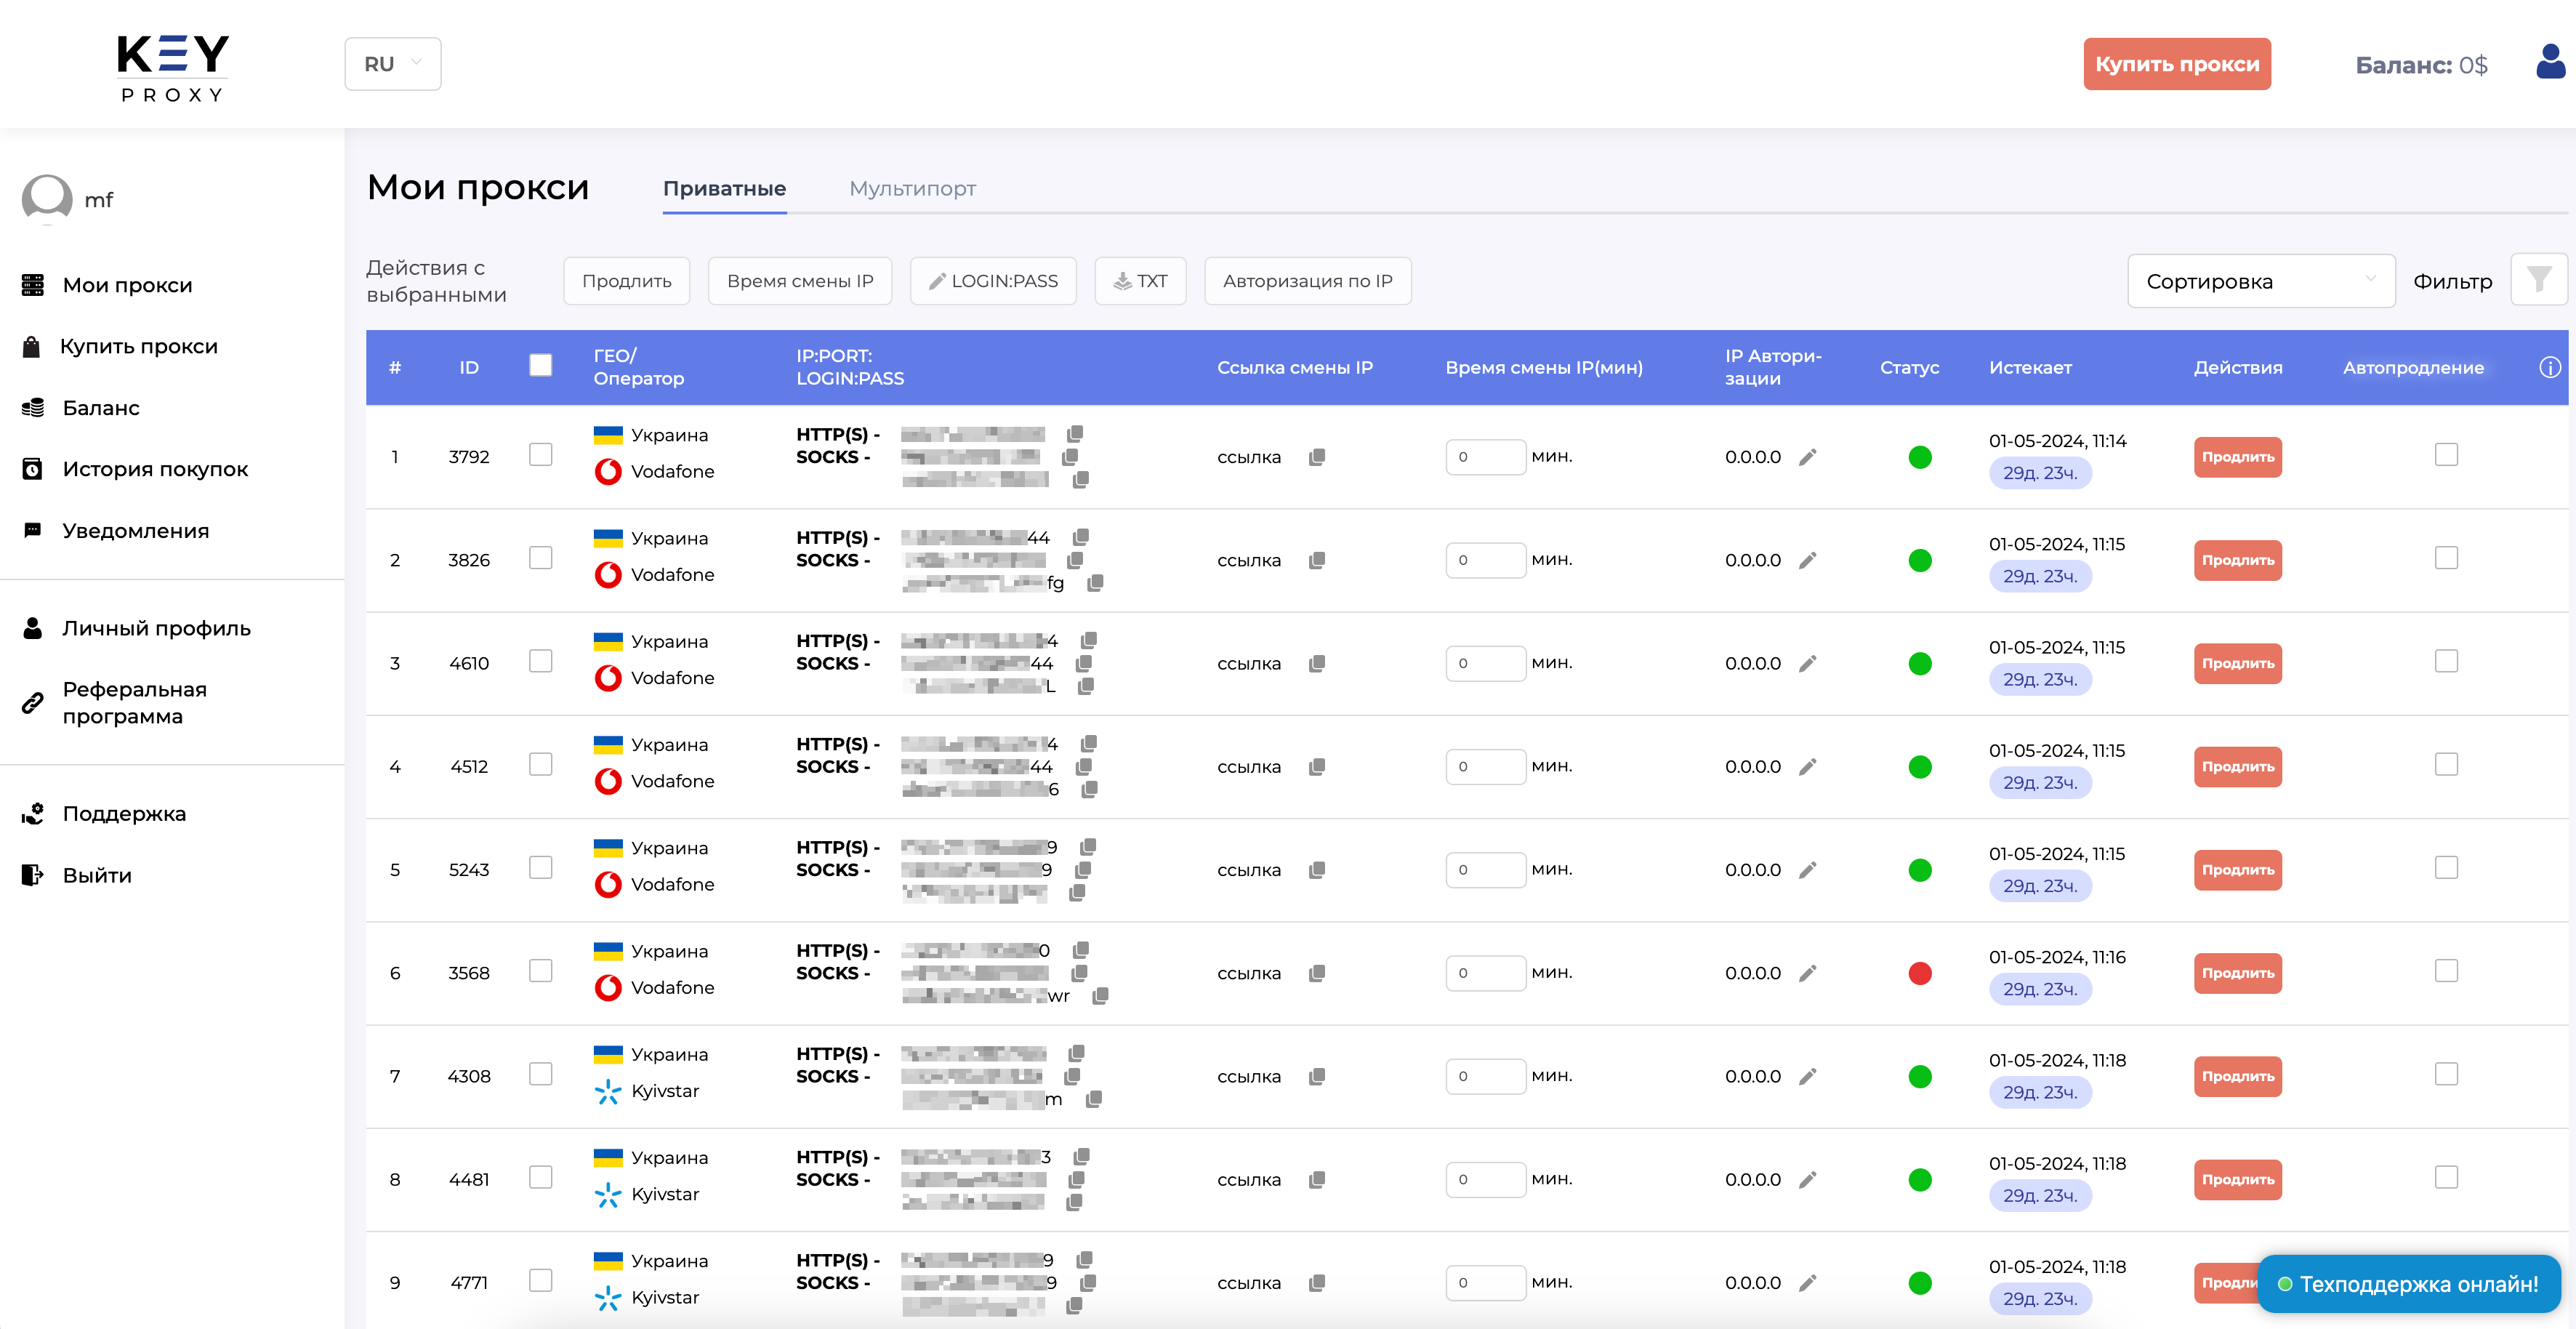Click the red status dot of proxy 3568
This screenshot has width=2576, height=1329.
[1919, 973]
